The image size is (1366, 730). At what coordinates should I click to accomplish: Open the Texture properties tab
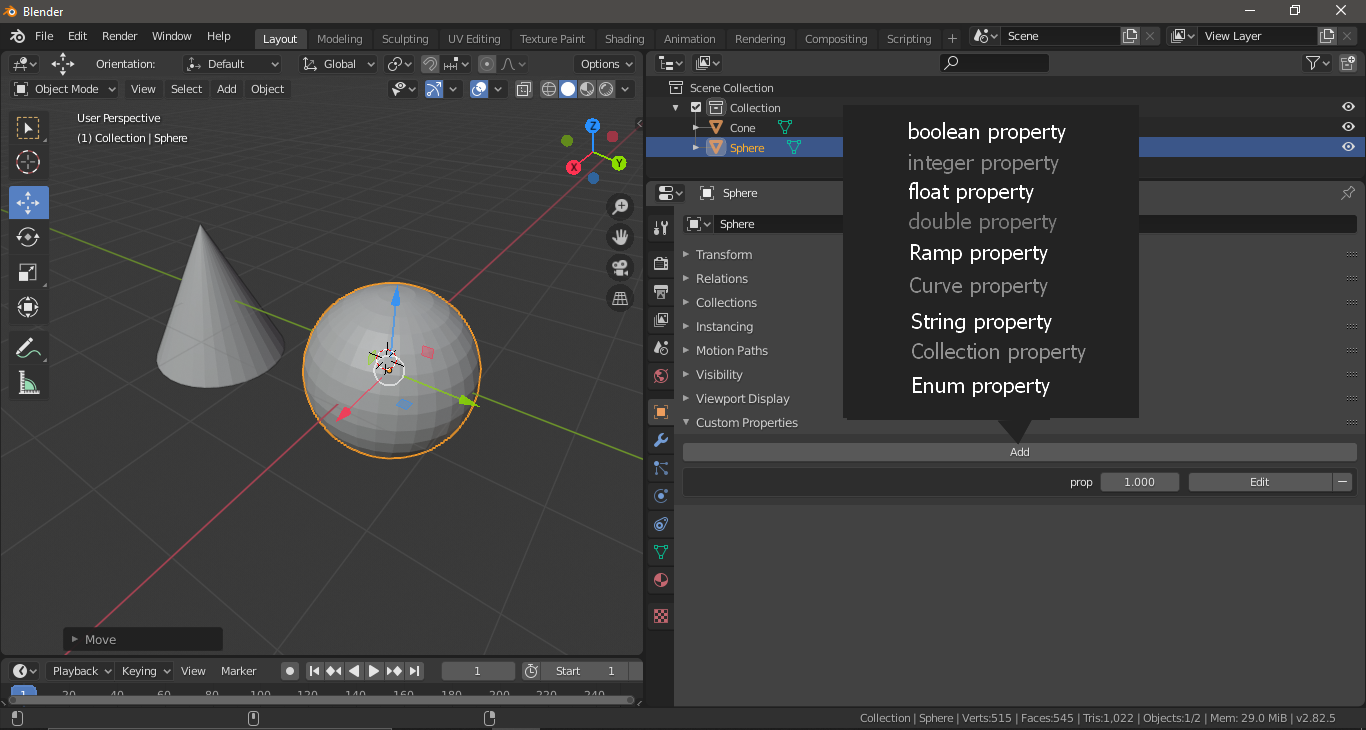[660, 616]
